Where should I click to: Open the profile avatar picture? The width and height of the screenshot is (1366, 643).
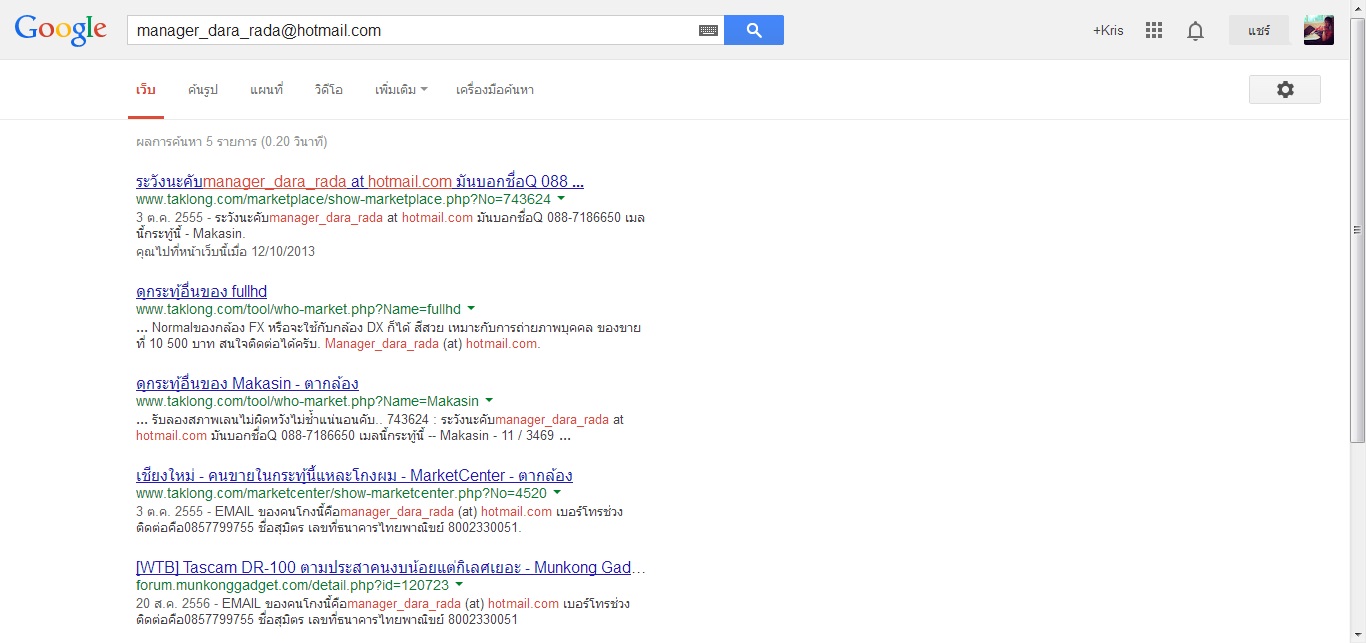[x=1319, y=30]
